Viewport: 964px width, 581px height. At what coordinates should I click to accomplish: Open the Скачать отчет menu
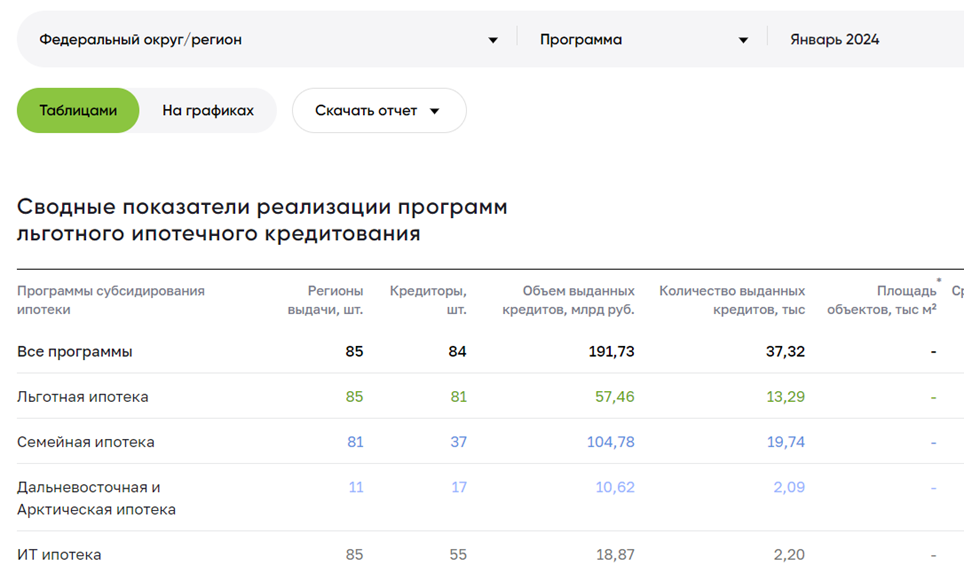[379, 111]
